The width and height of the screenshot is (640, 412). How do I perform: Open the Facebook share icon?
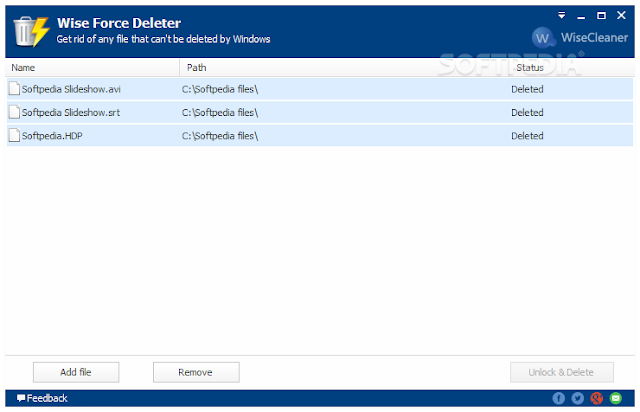coord(558,398)
